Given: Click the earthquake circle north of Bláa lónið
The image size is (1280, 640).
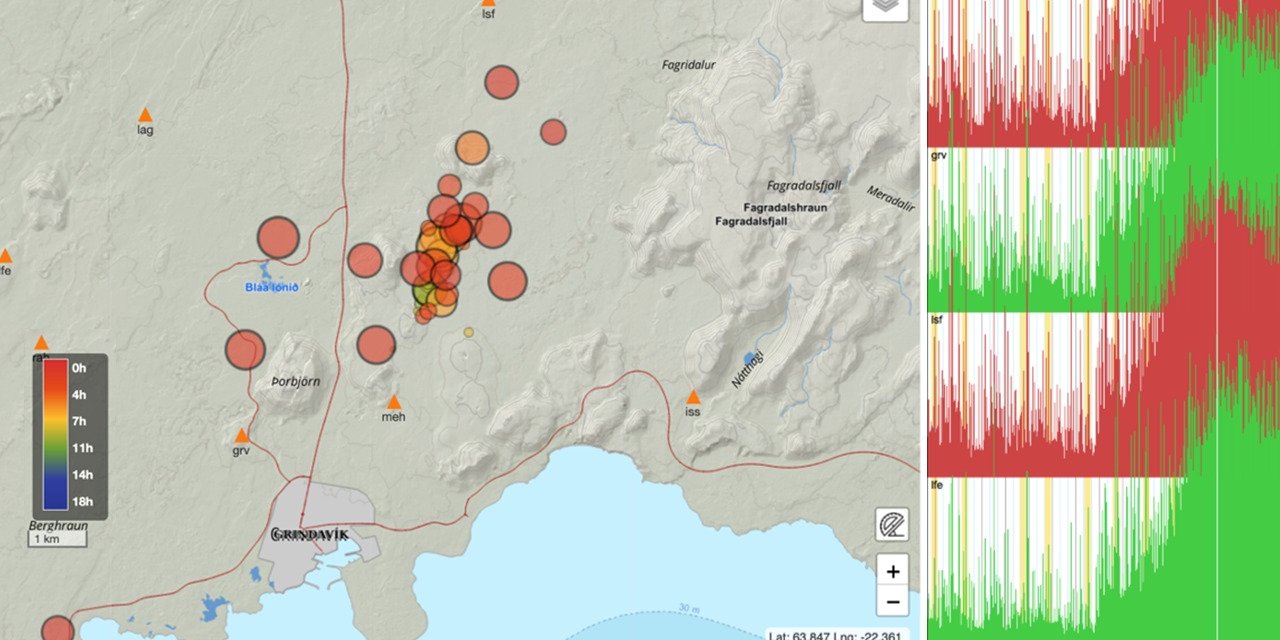Looking at the screenshot, I should tap(278, 238).
